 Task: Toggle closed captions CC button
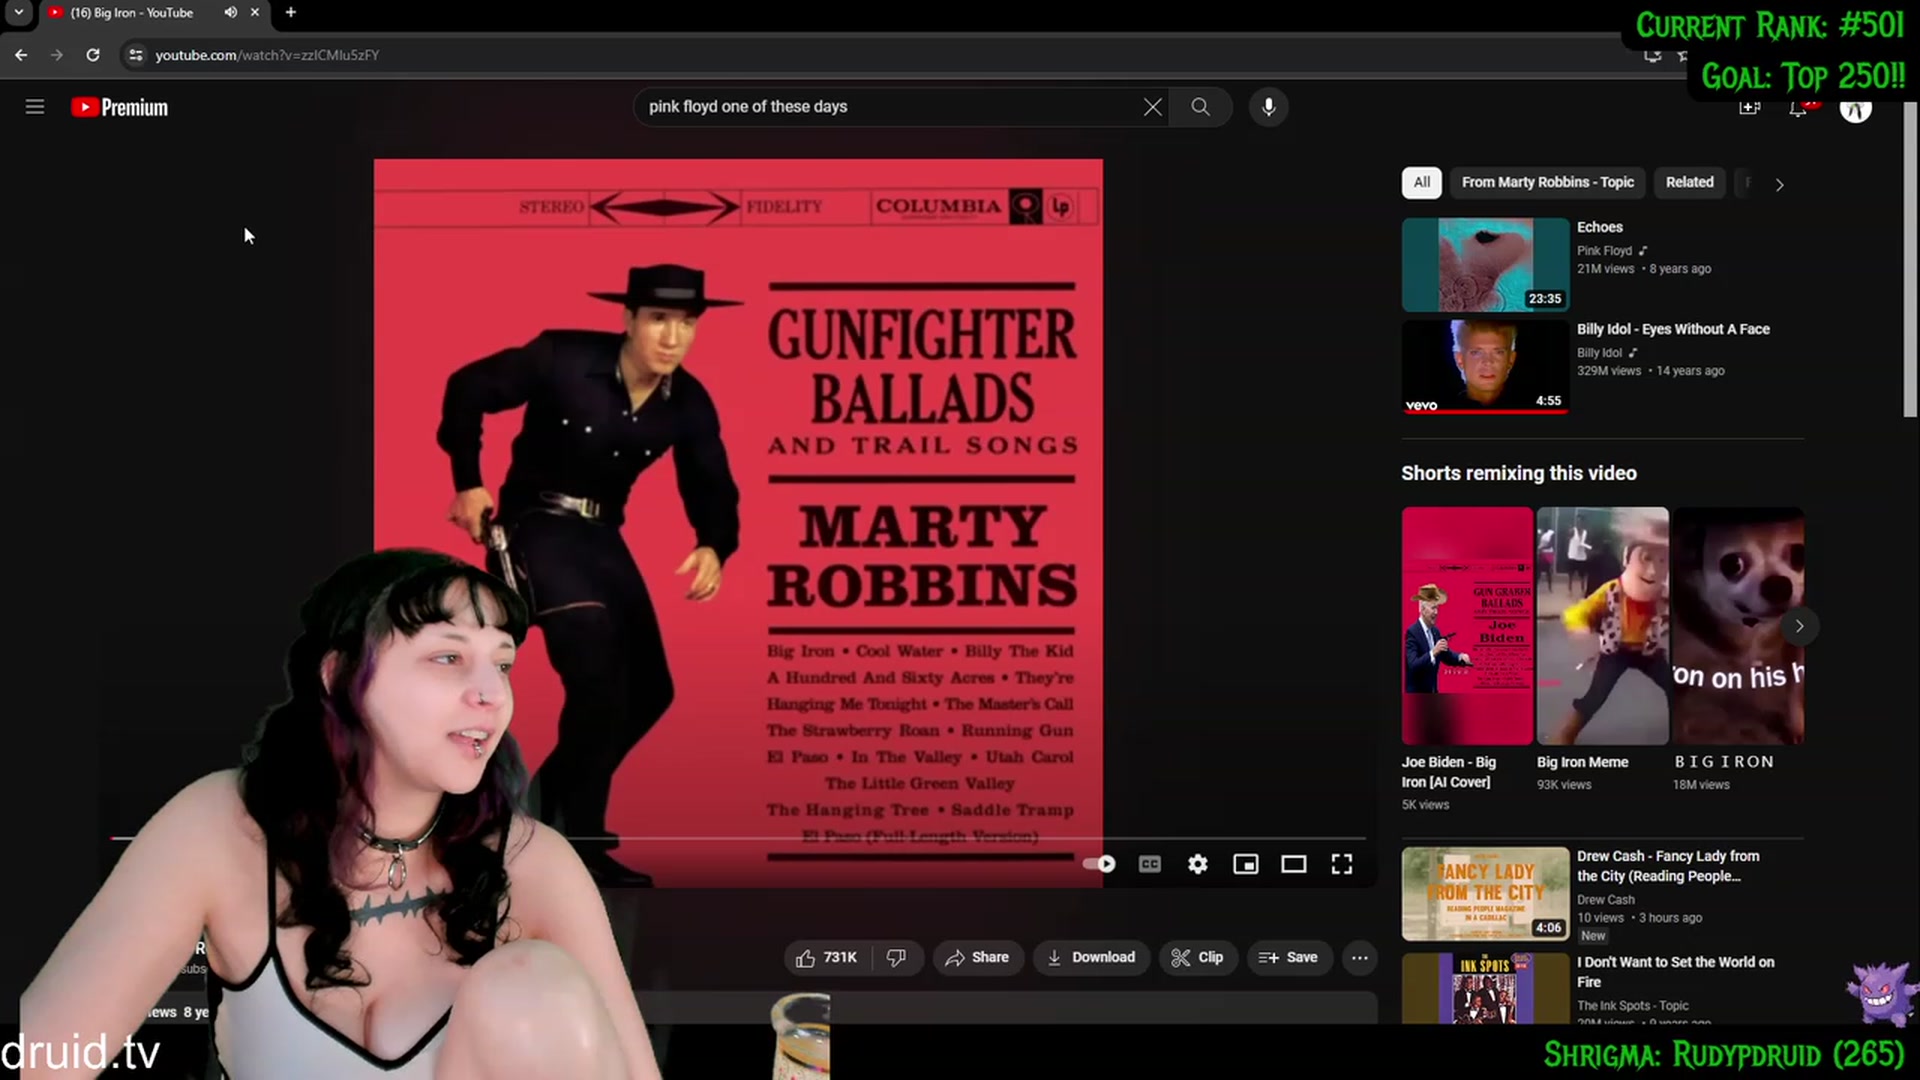[x=1150, y=864]
